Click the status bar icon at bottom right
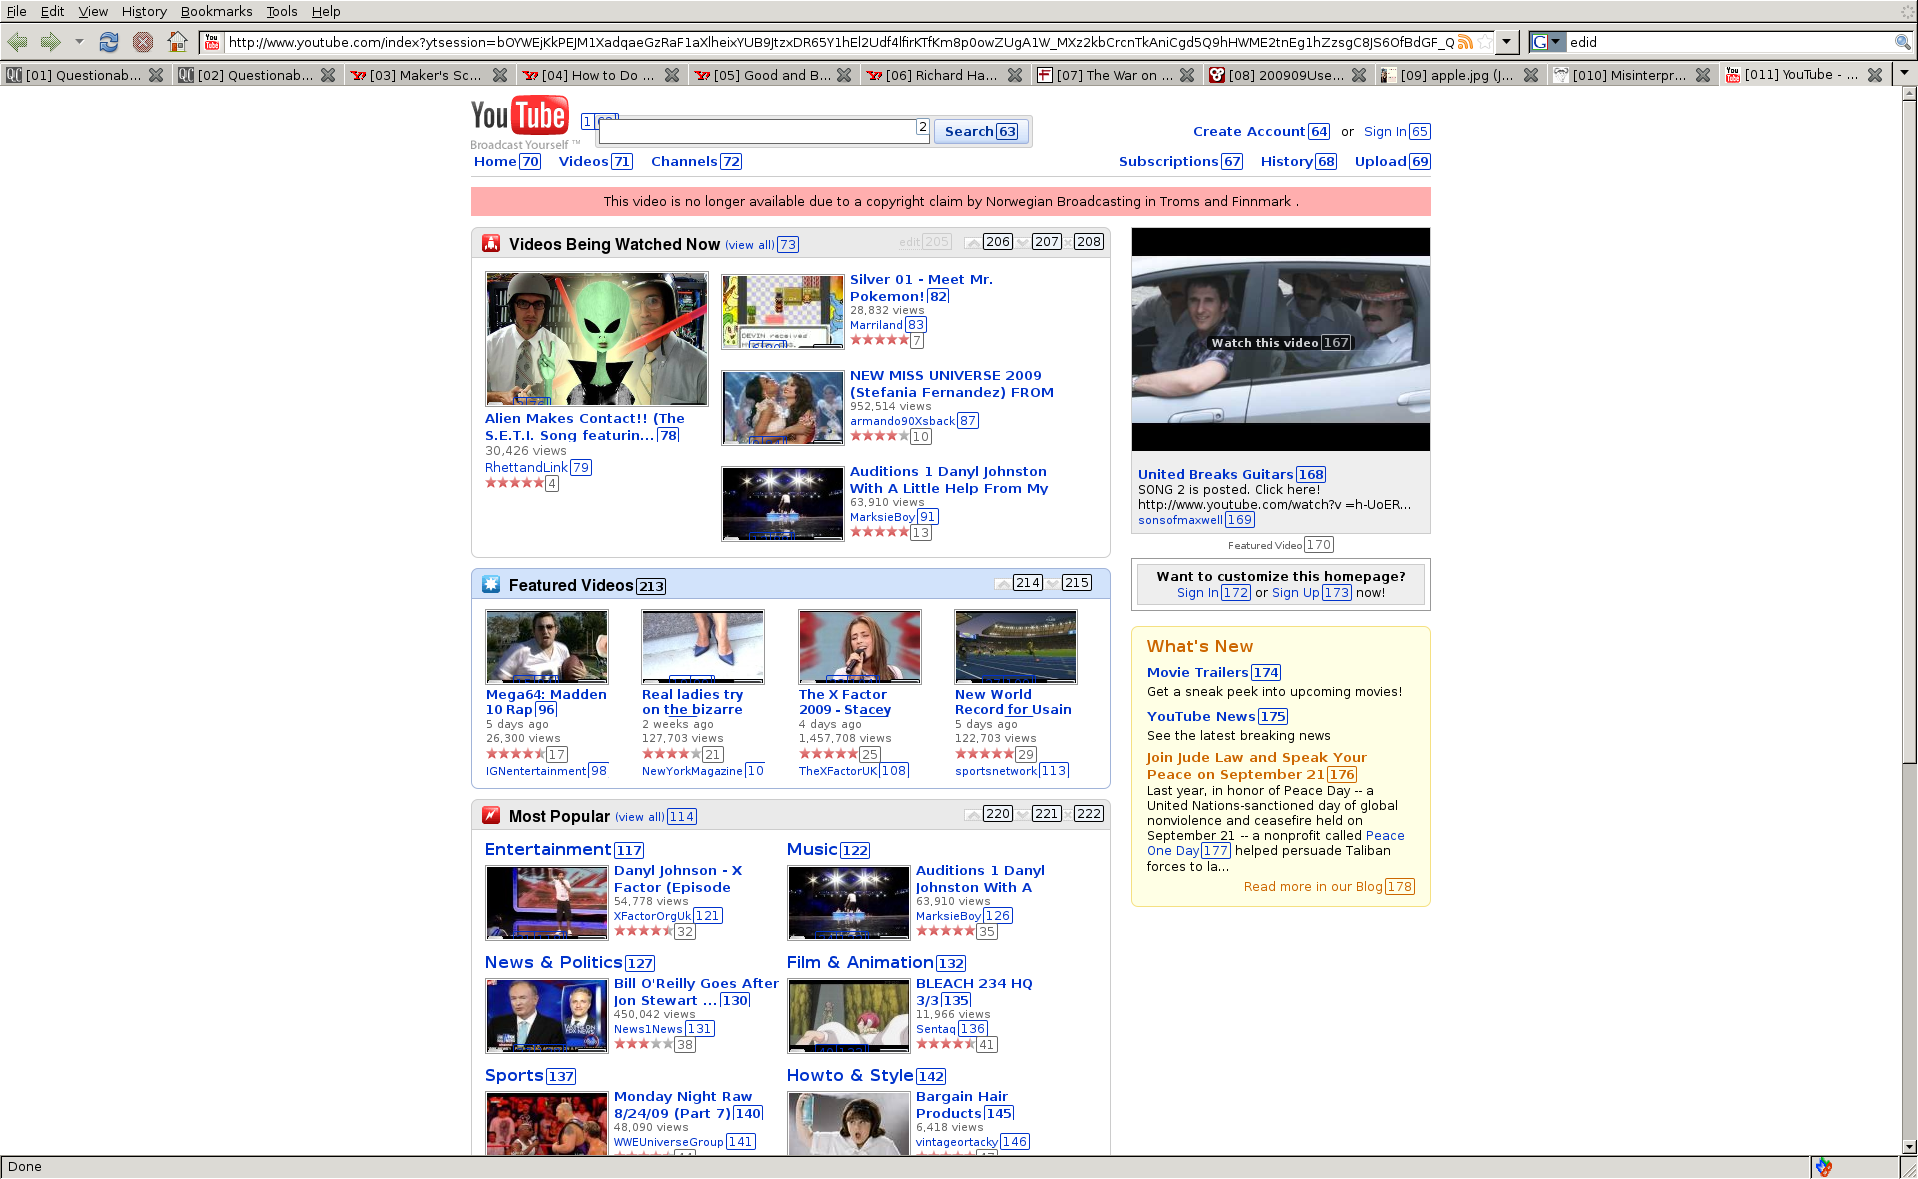Image resolution: width=1918 pixels, height=1179 pixels. [x=1824, y=1167]
